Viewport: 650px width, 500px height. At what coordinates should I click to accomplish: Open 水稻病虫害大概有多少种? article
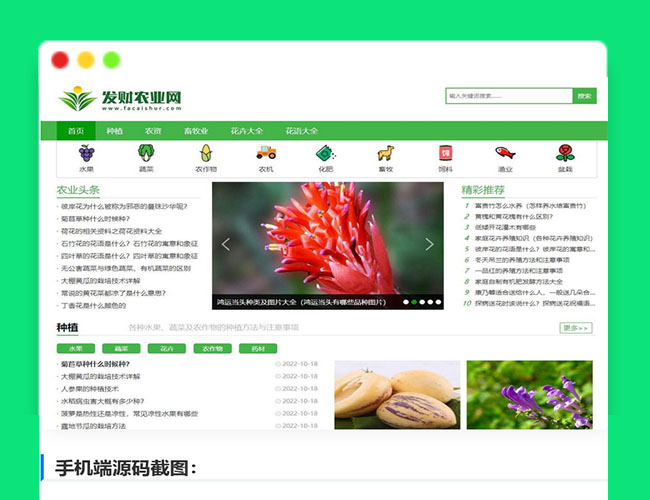click(x=102, y=401)
